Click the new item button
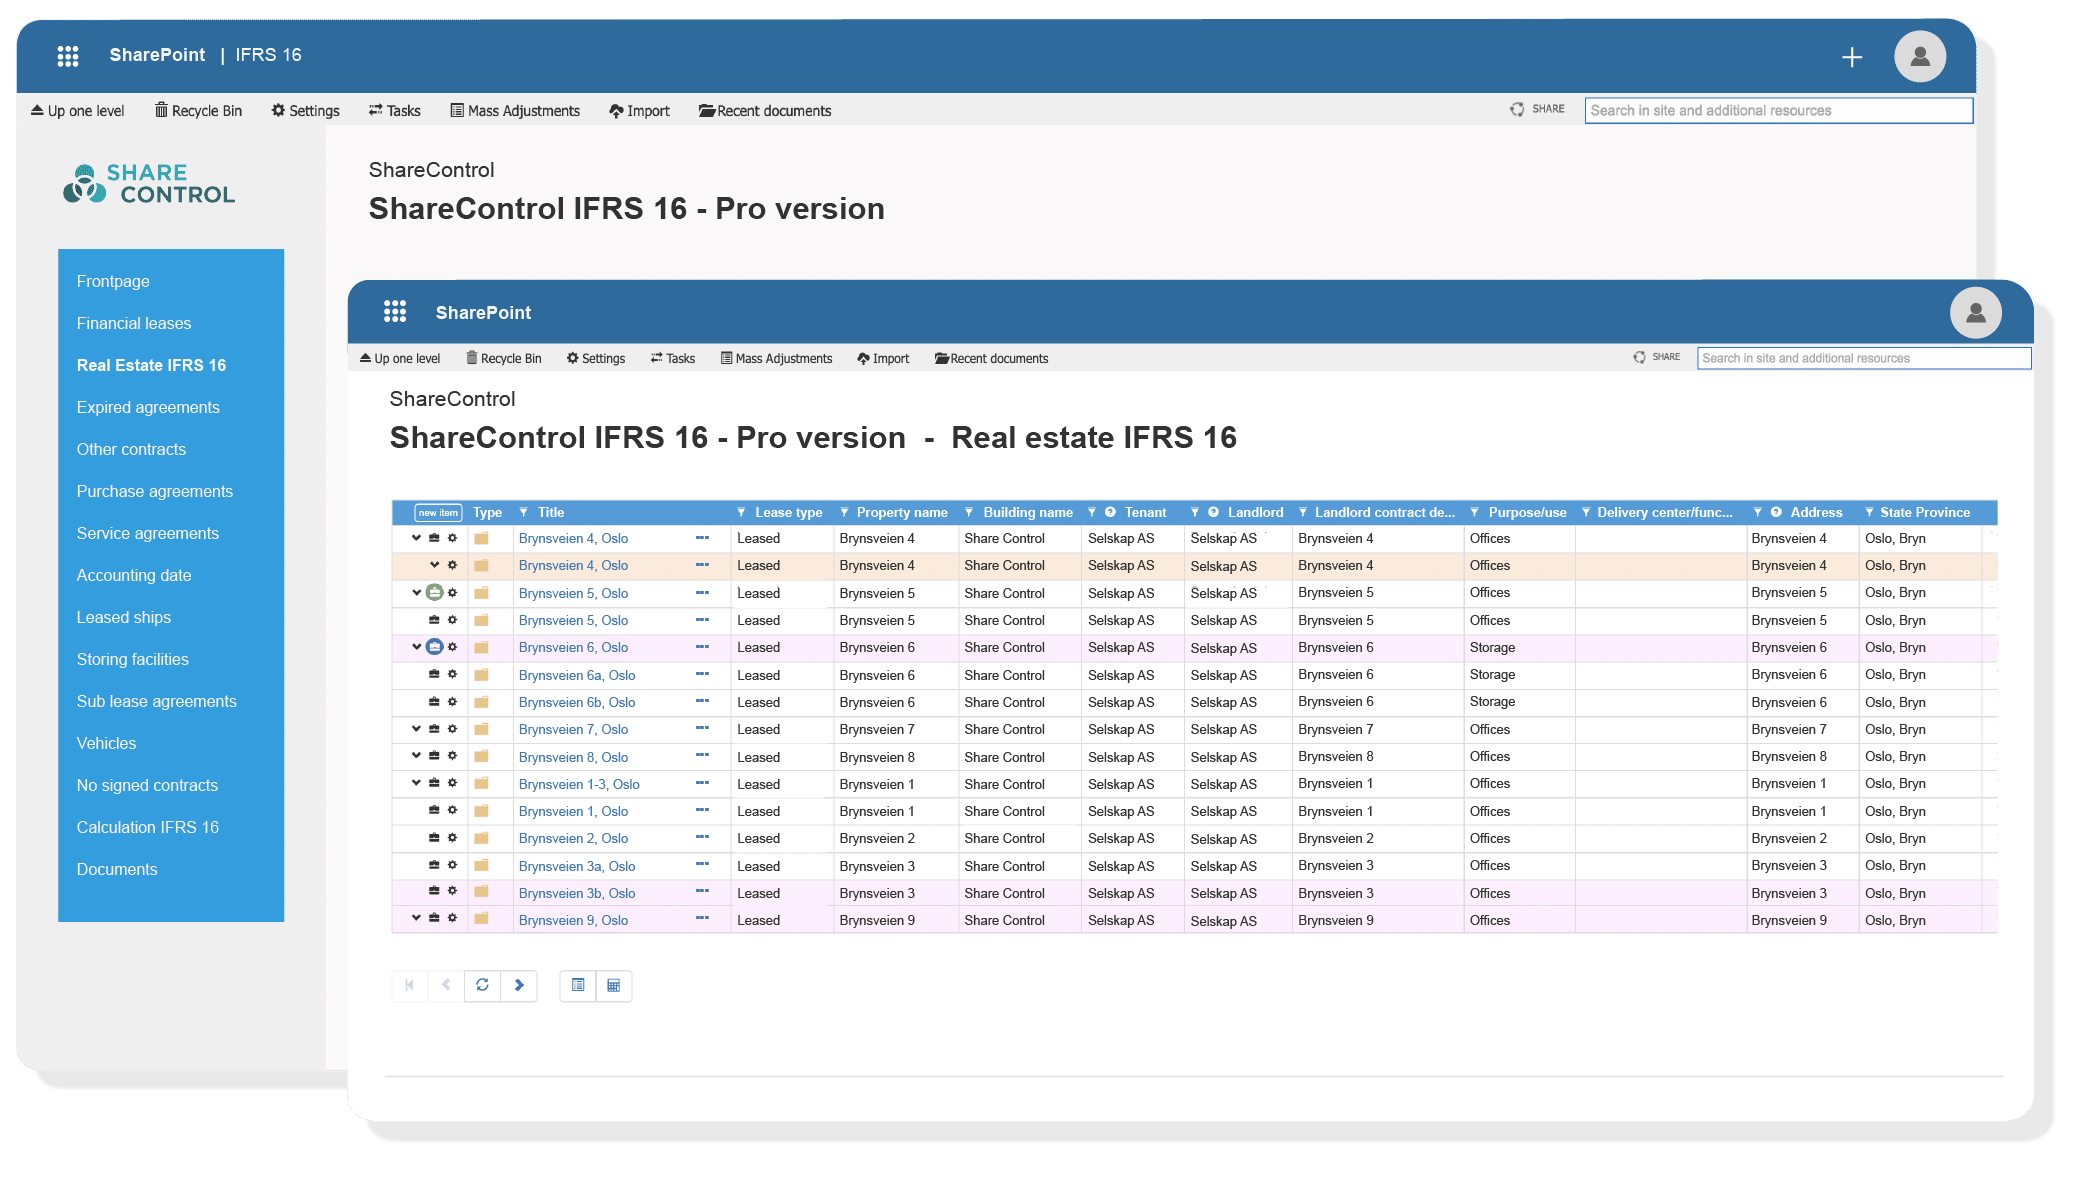Screen dimensions: 2090x1178 [437, 512]
